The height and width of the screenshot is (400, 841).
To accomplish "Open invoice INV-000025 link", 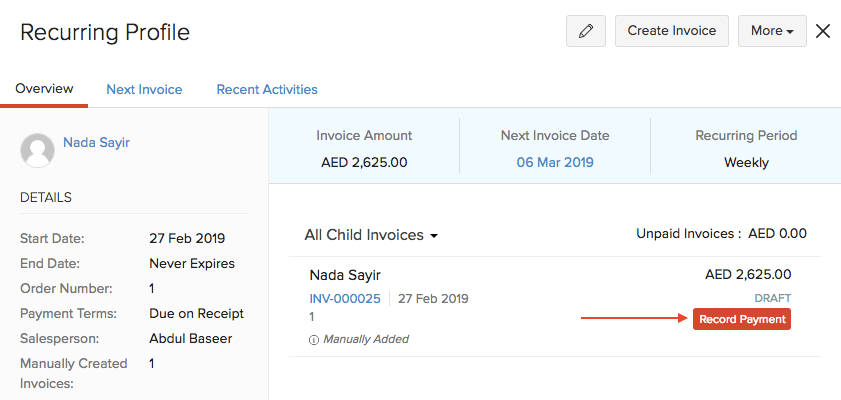I will 345,298.
